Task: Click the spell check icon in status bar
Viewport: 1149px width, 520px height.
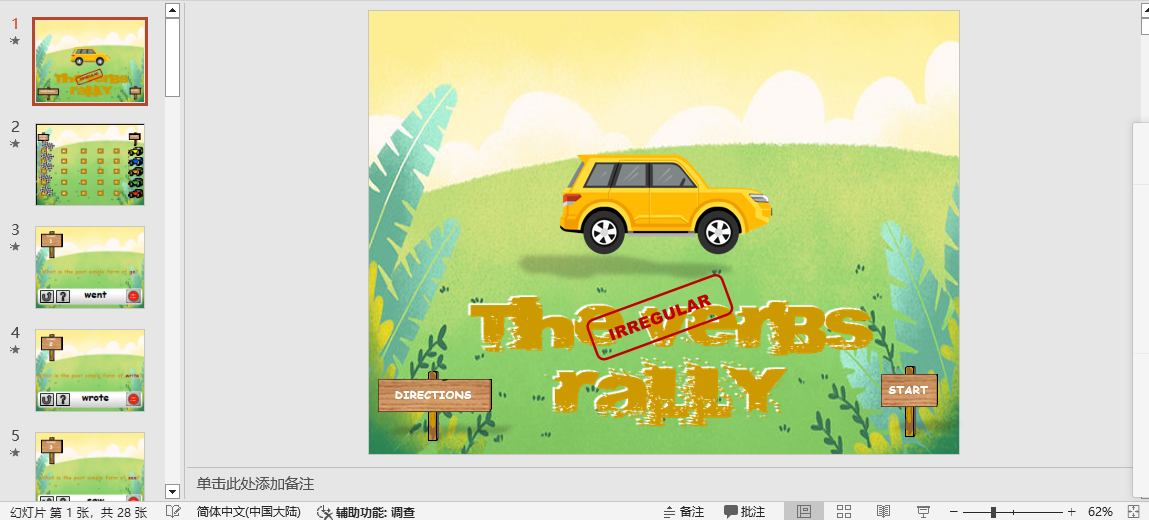Action: point(173,512)
